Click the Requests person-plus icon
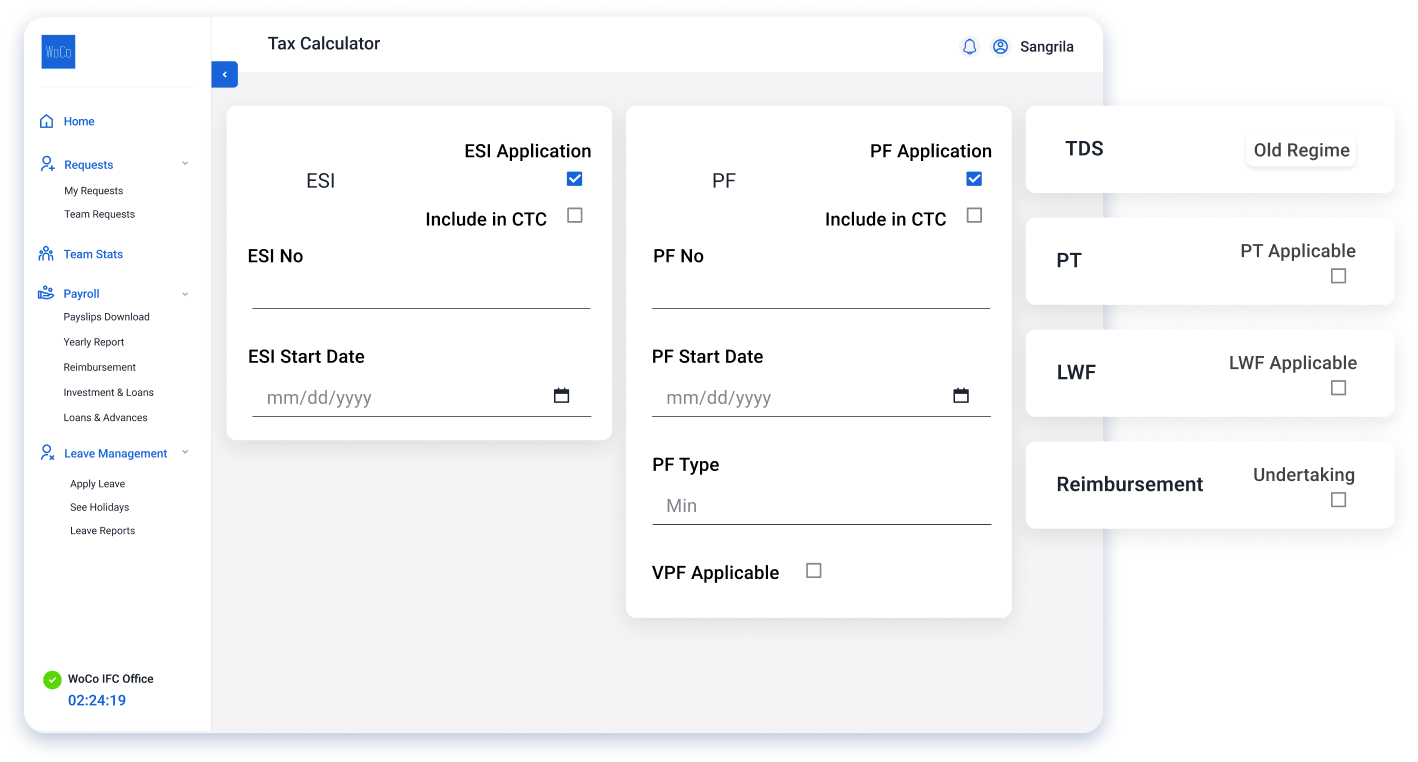The height and width of the screenshot is (762, 1418). [46, 164]
